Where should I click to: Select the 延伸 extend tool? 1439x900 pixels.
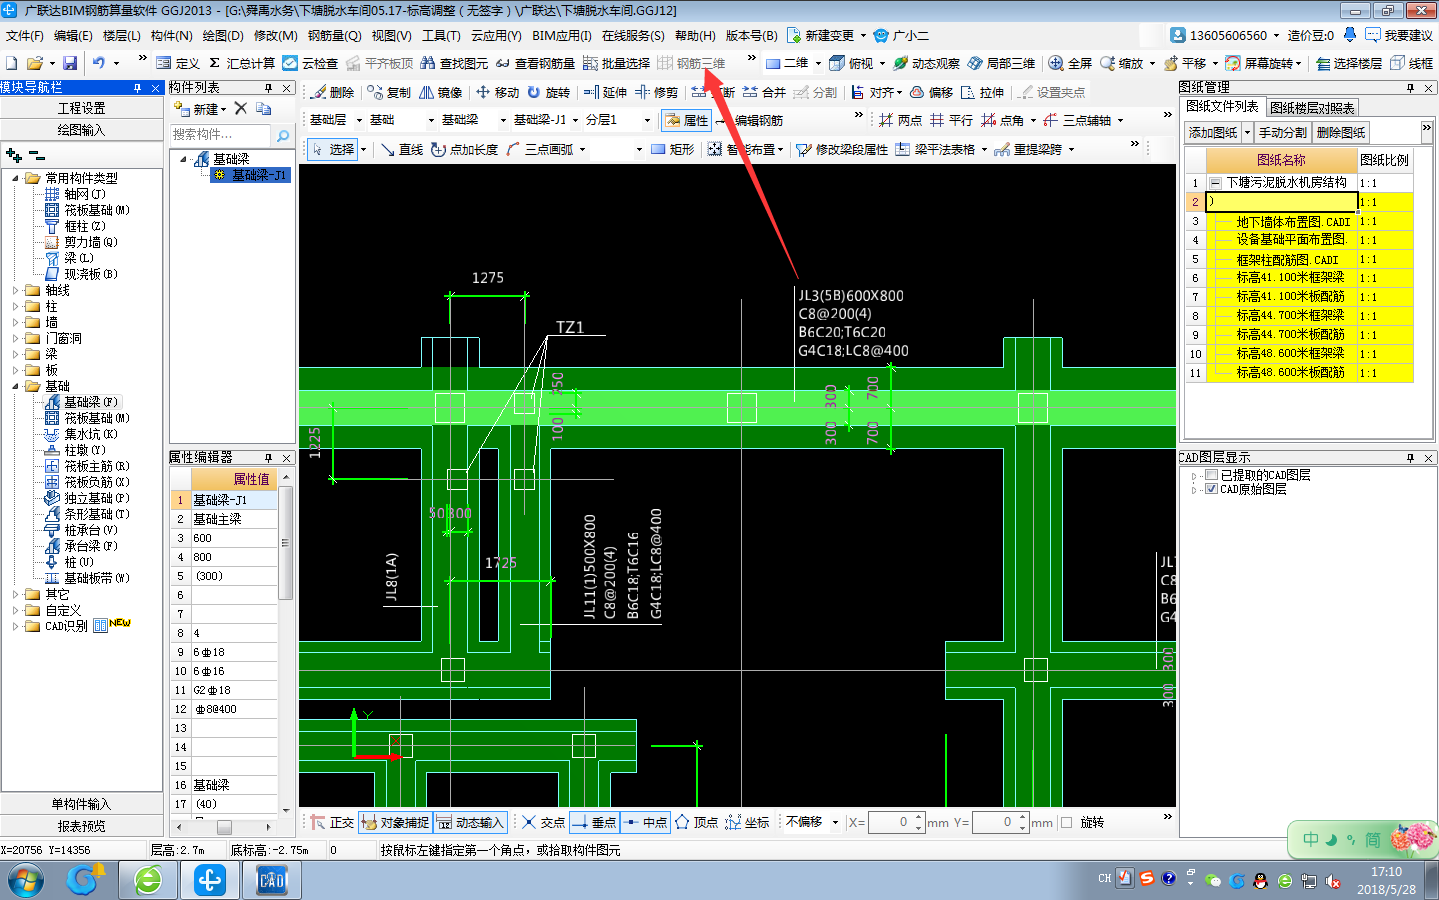click(605, 92)
